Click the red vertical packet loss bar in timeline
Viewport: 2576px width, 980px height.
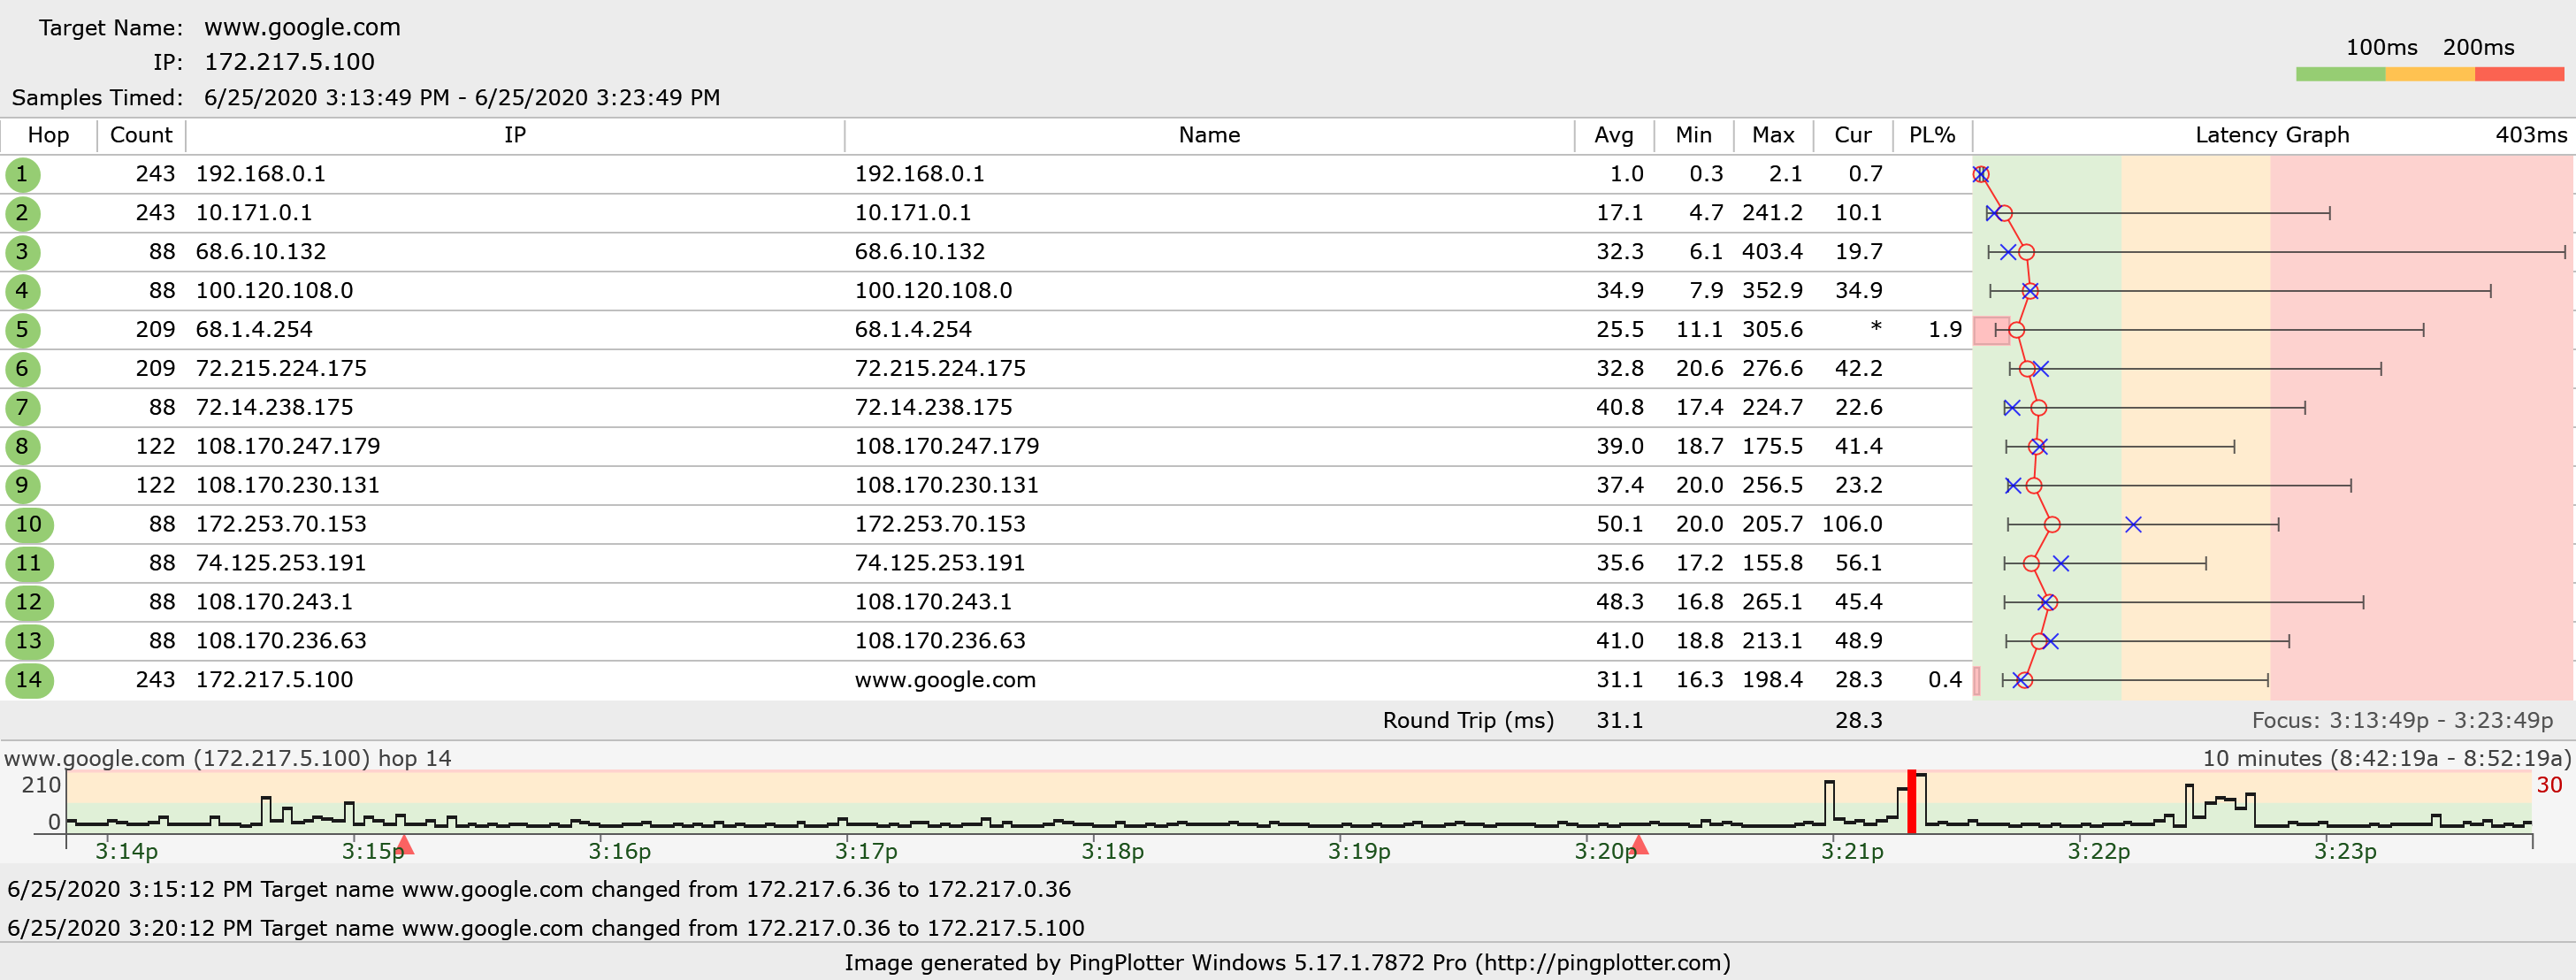[x=1912, y=802]
